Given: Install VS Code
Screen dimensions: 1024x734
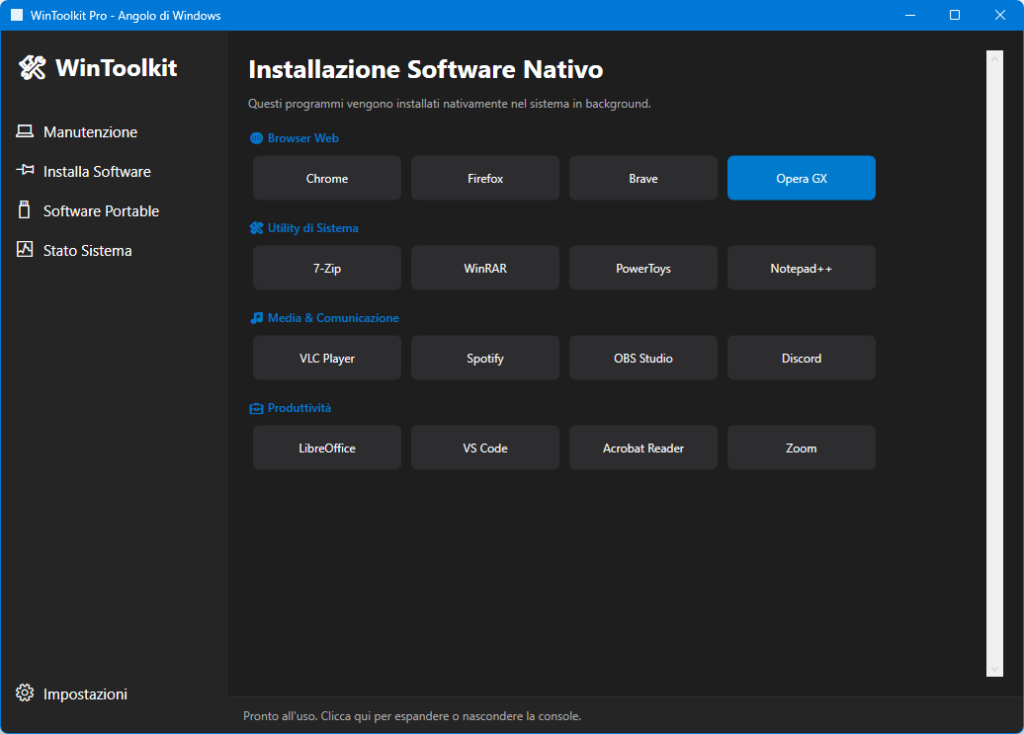Looking at the screenshot, I should tap(485, 447).
